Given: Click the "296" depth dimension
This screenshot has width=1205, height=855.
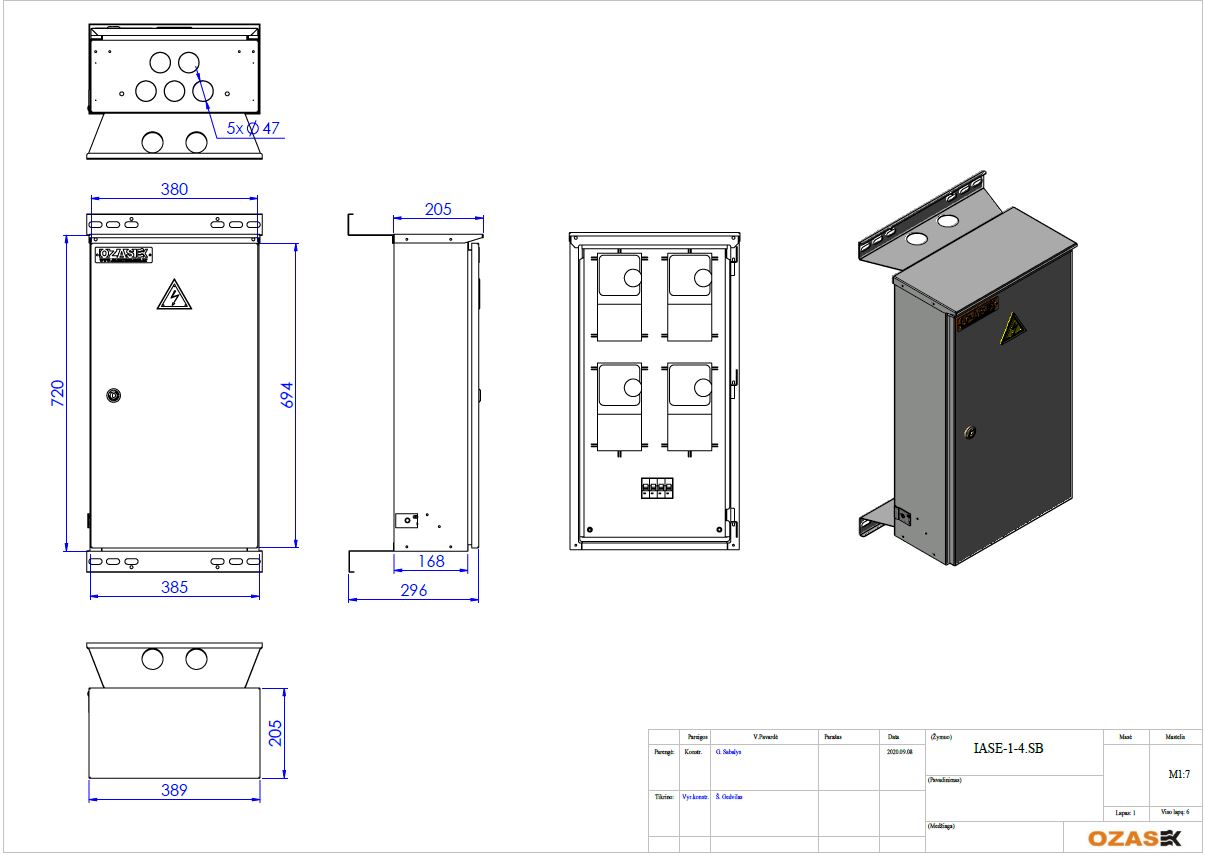Looking at the screenshot, I should tap(413, 590).
